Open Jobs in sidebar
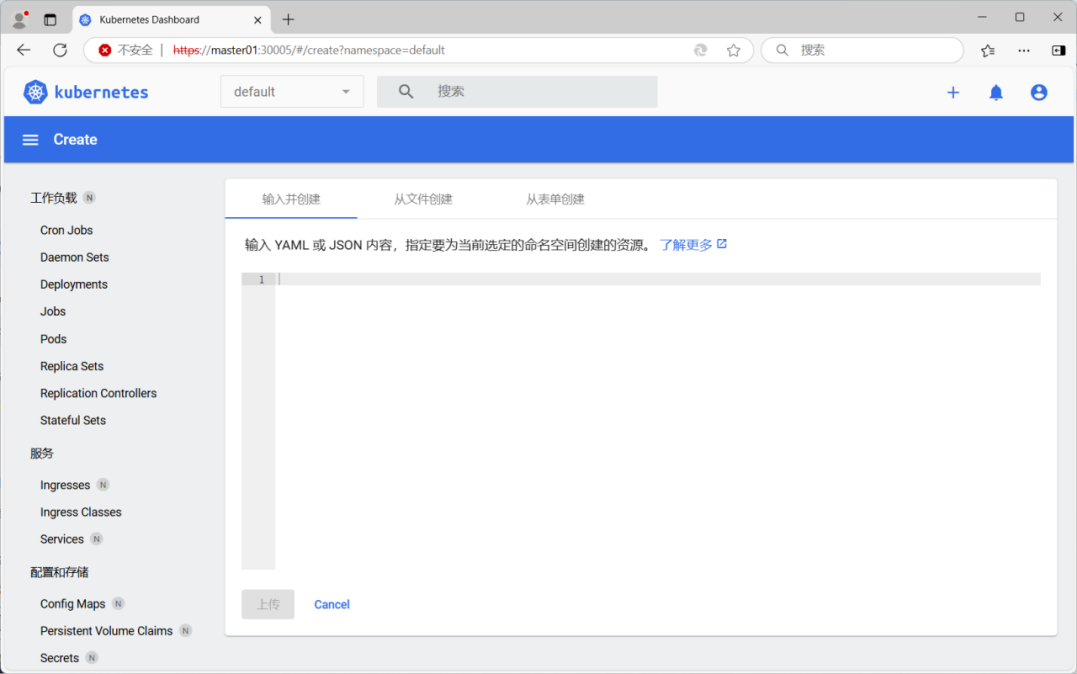The height and width of the screenshot is (674, 1077). (53, 311)
